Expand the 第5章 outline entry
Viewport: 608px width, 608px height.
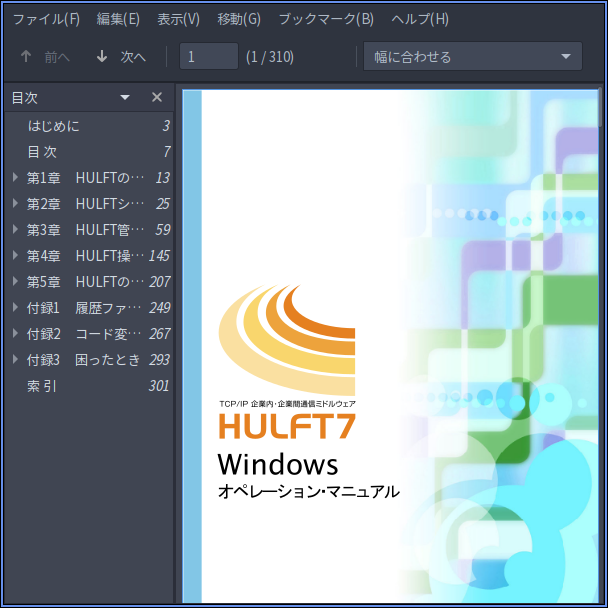coord(15,282)
